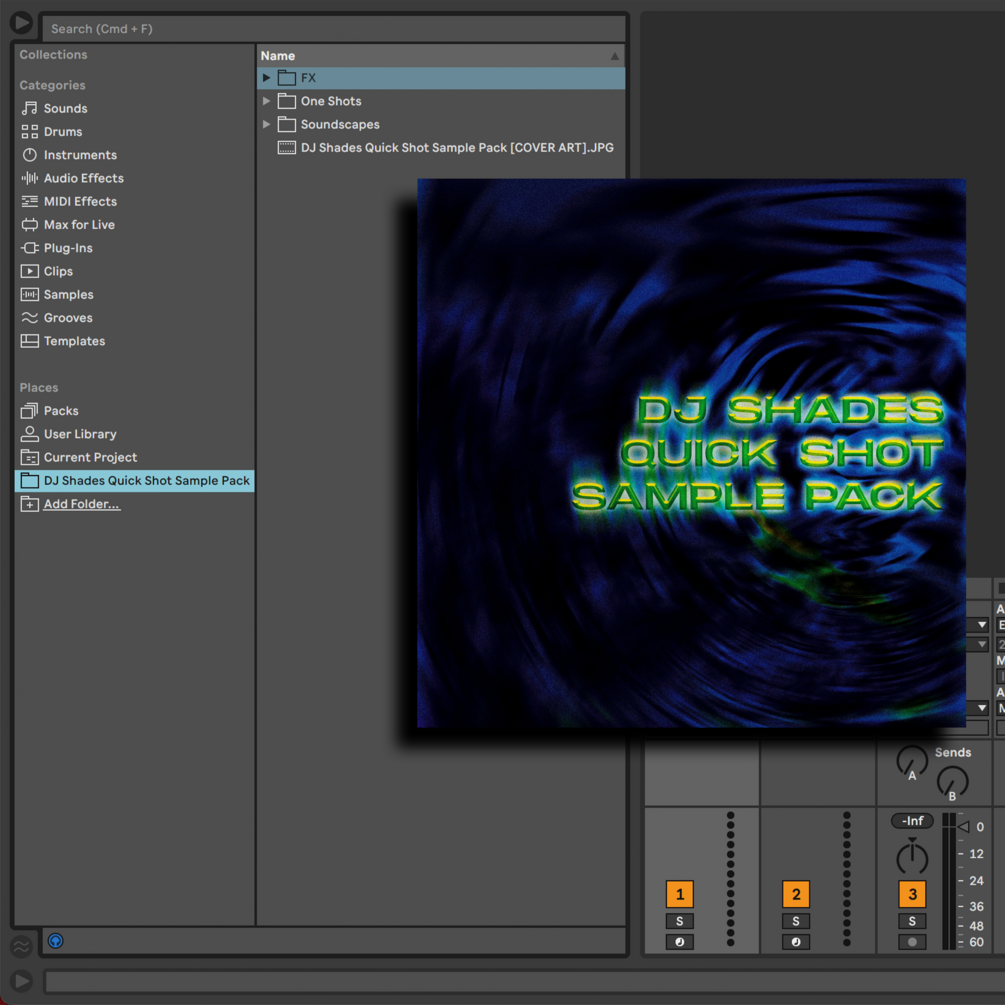Viewport: 1005px width, 1005px height.
Task: Solo track 3 with its S button
Action: 912,921
